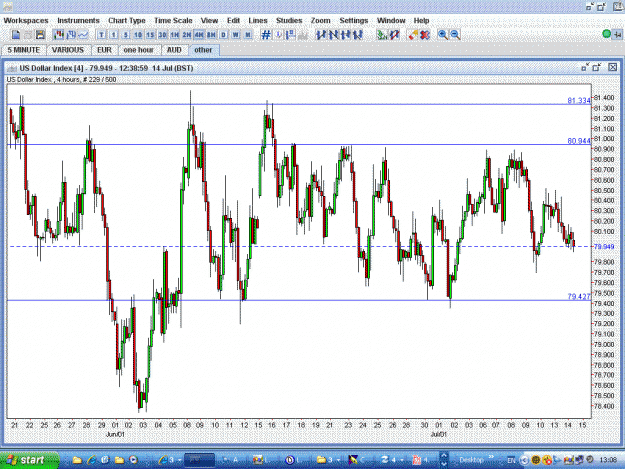Click the new document icon
The height and width of the screenshot is (469, 625).
tap(16, 35)
